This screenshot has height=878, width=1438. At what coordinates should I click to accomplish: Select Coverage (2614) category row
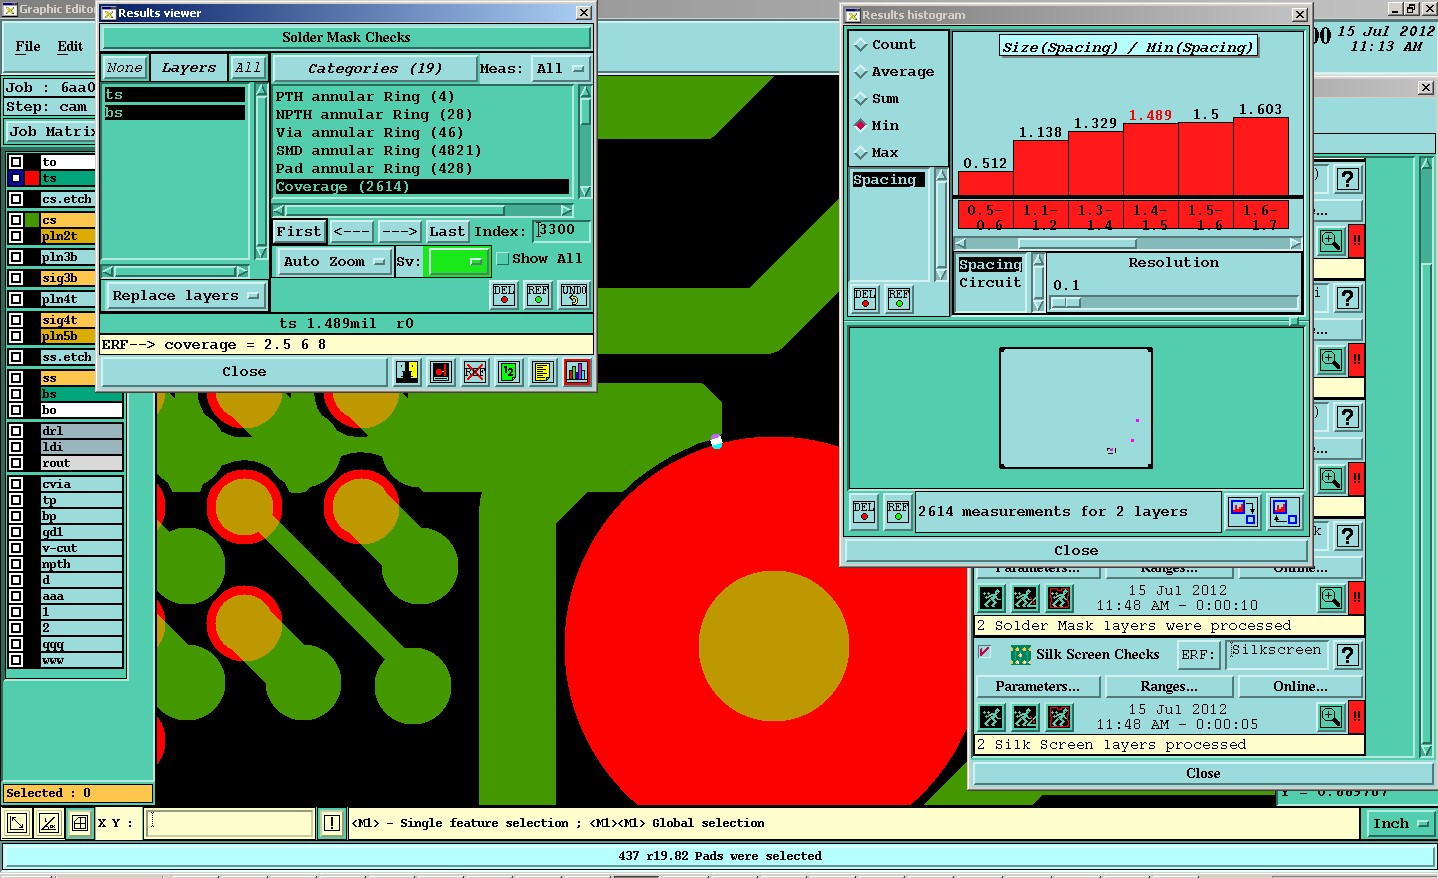(422, 187)
